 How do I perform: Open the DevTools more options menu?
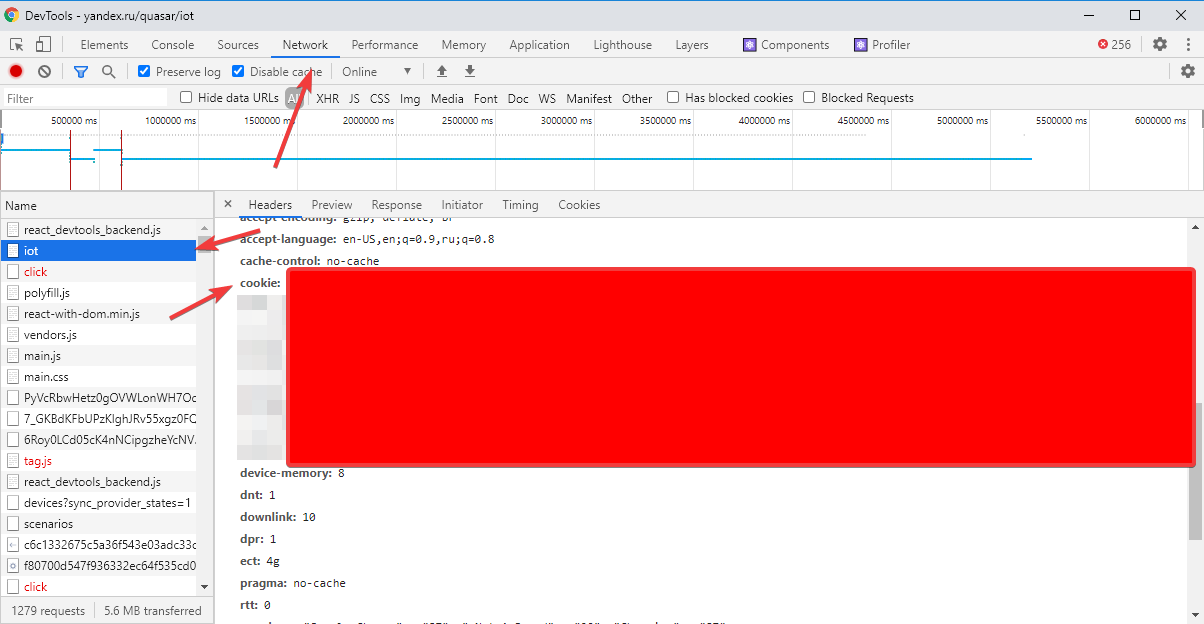tap(1188, 44)
